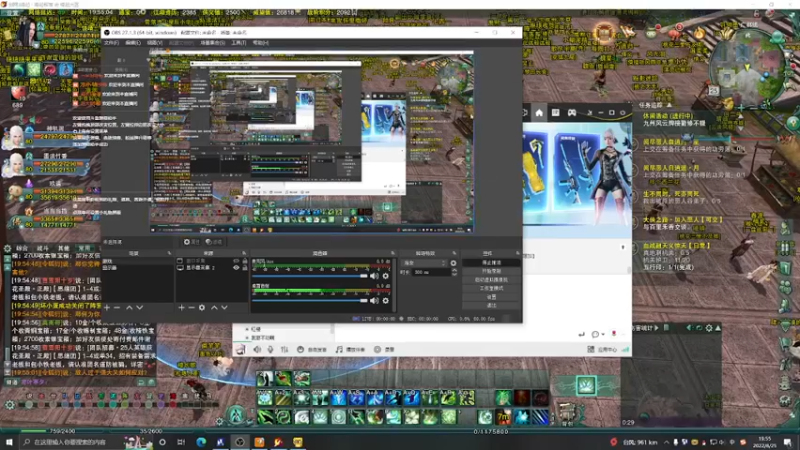Undock the scene transitions panel
800x450 pixels.
point(454,253)
